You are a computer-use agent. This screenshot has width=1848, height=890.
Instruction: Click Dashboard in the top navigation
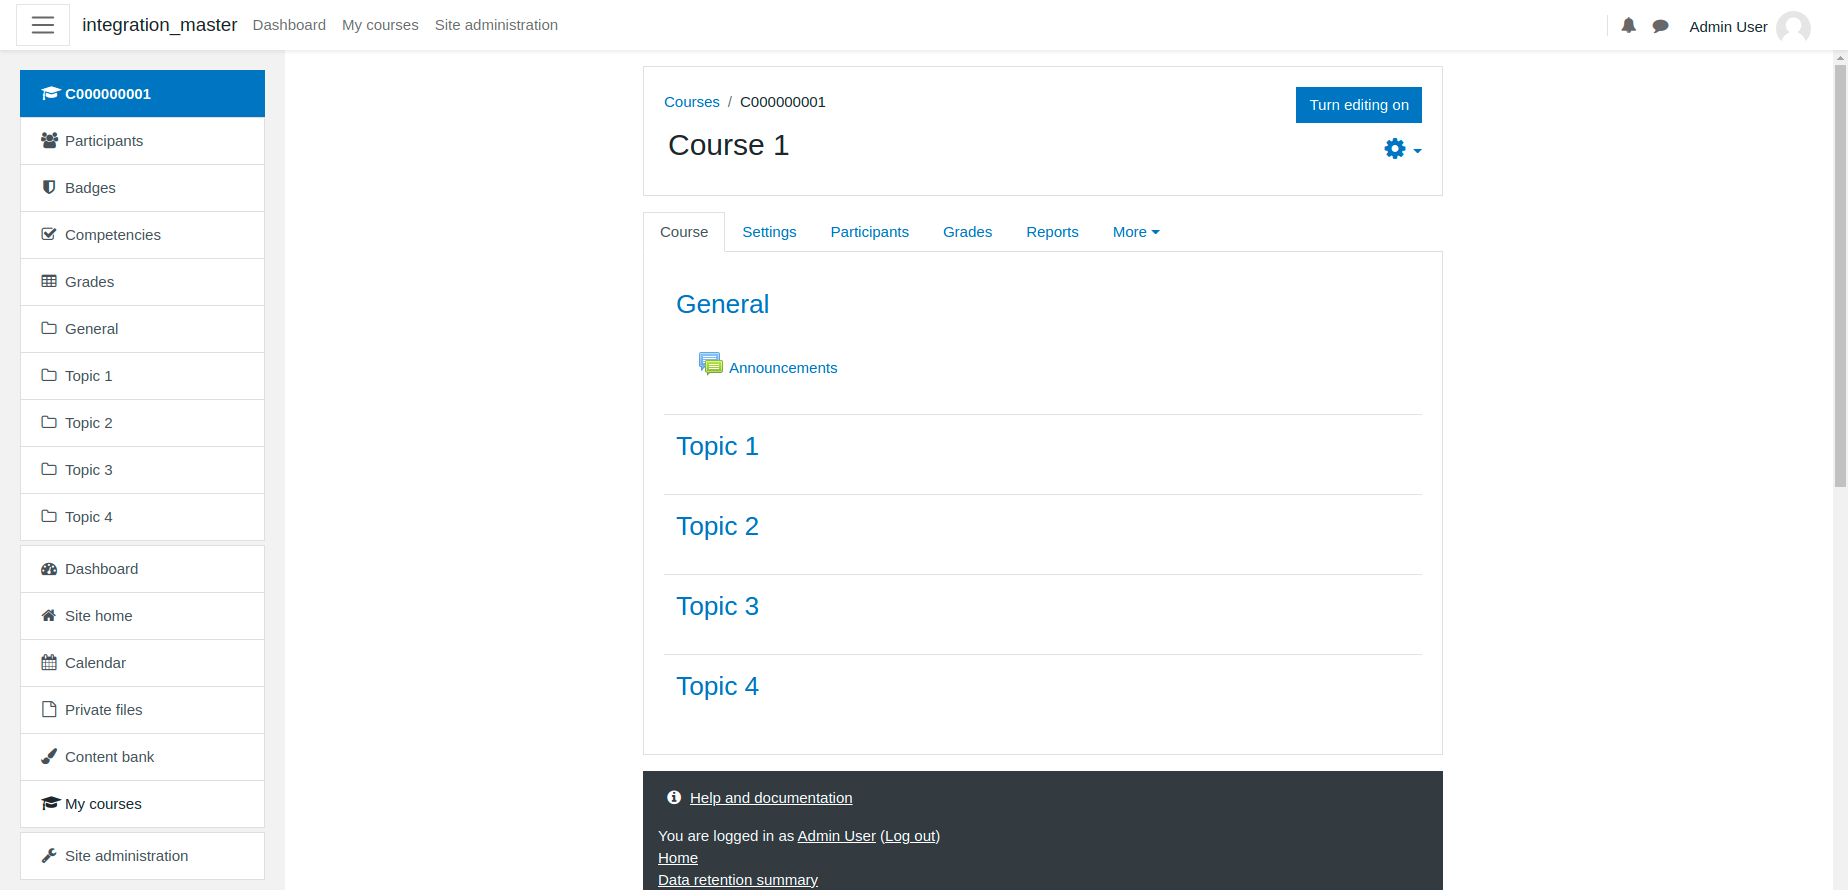point(289,25)
